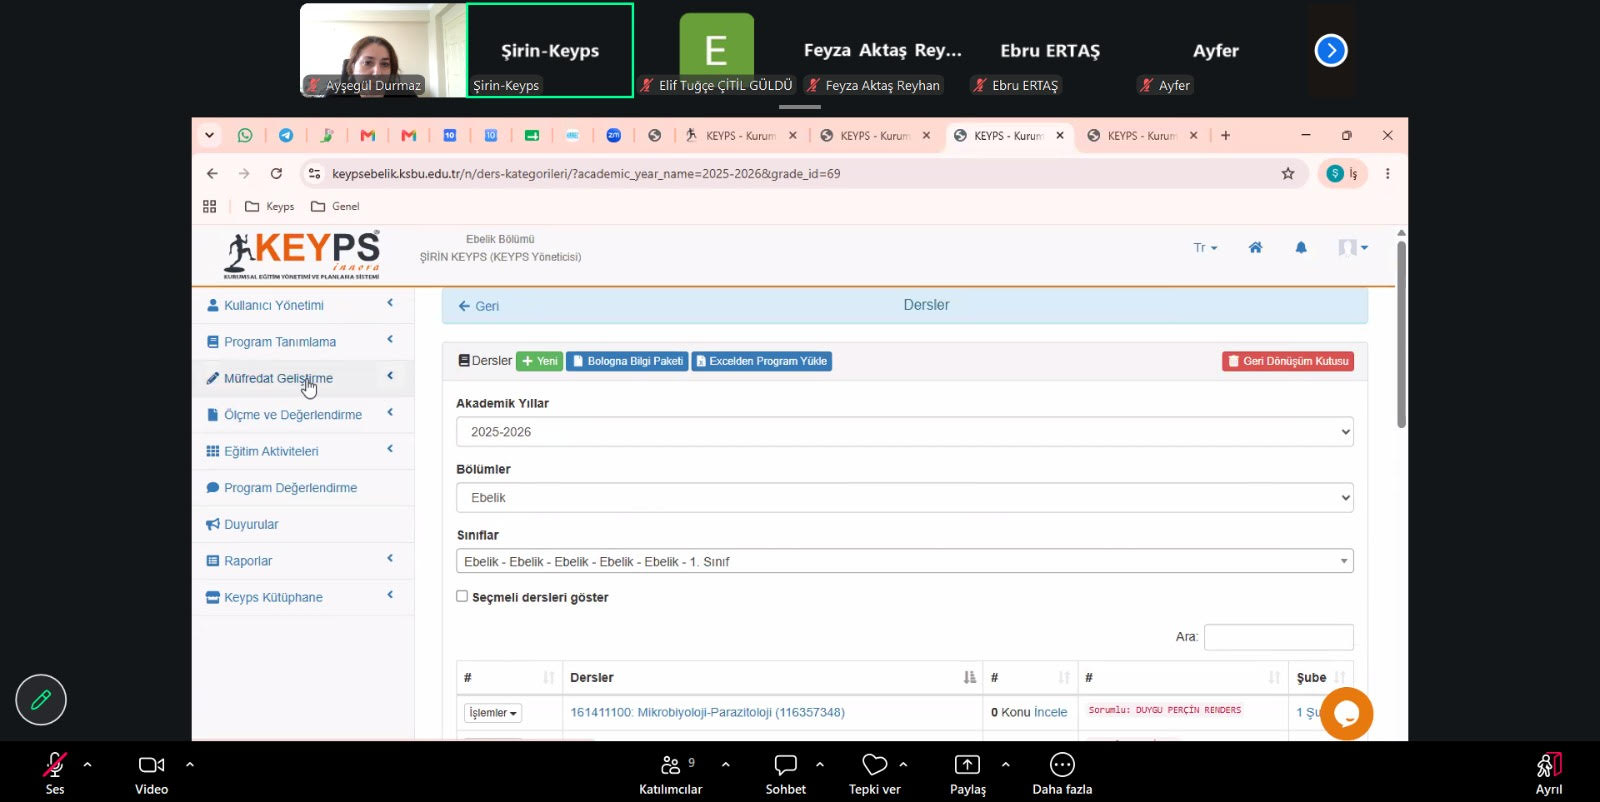Open the Katılımcılar participants panel
Screen dimensions: 1600x802
[671, 774]
